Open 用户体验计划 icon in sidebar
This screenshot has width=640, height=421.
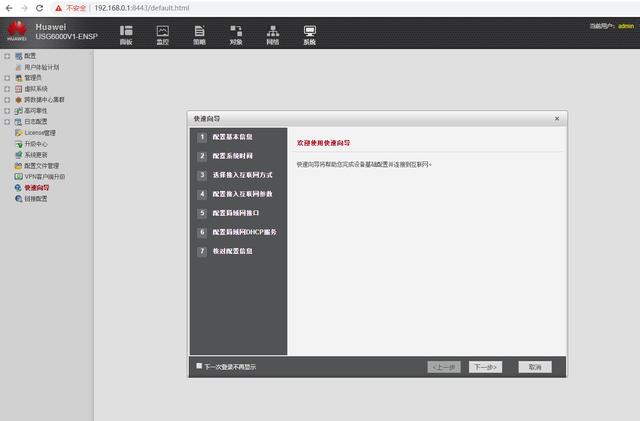pos(18,67)
